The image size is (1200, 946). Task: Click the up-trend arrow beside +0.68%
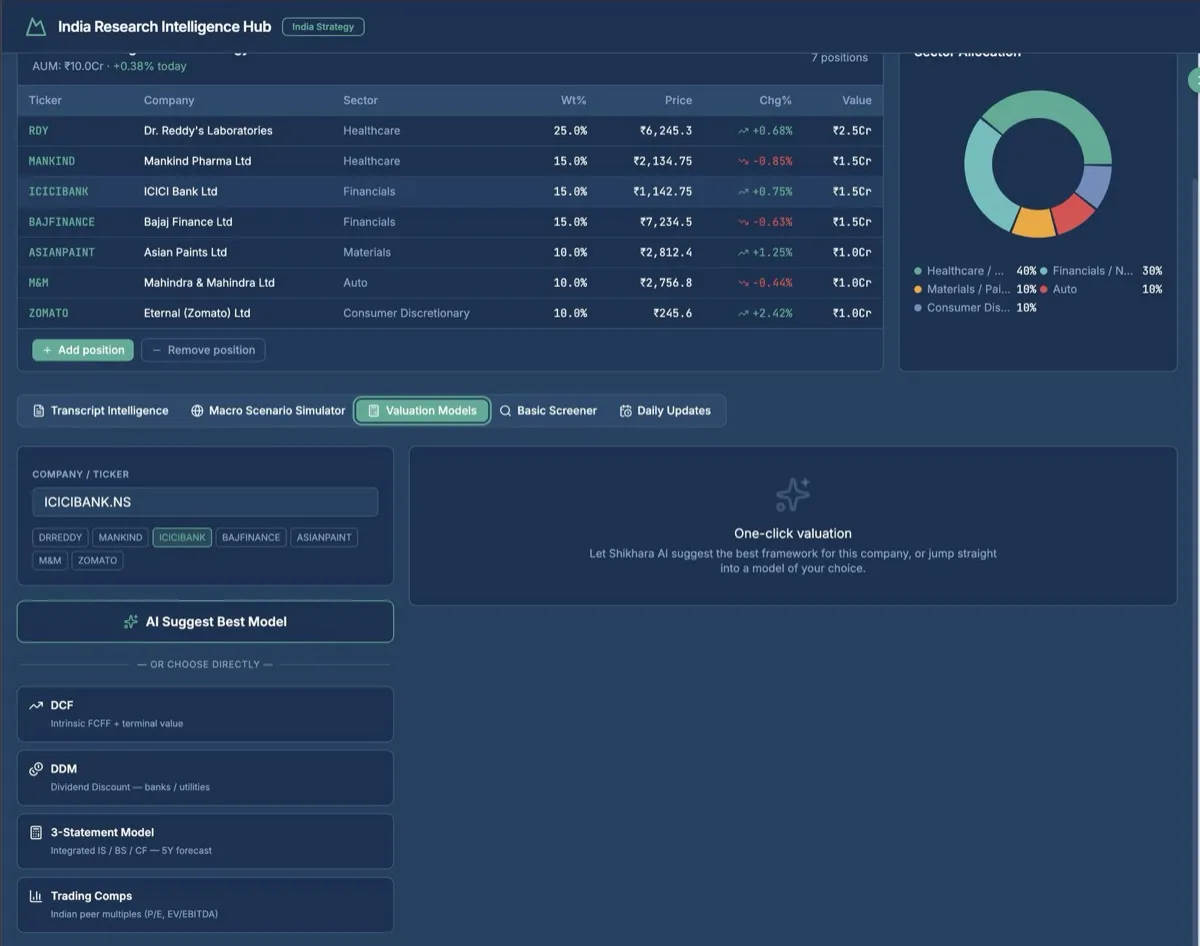click(x=743, y=131)
